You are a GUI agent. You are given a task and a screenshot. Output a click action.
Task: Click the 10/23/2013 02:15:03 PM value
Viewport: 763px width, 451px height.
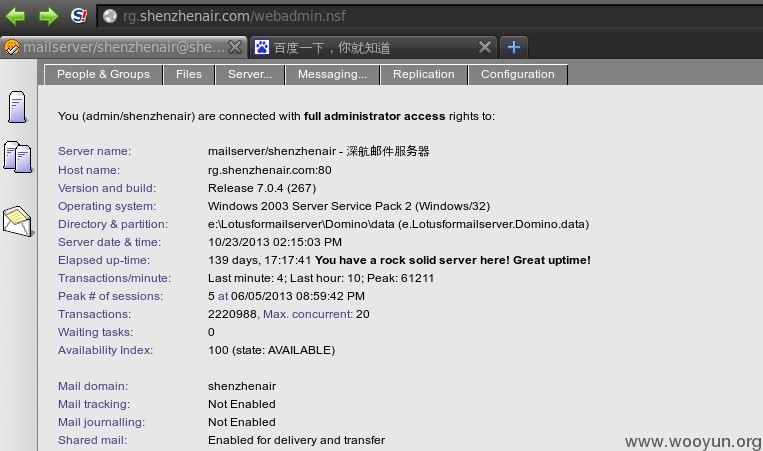pyautogui.click(x=275, y=242)
